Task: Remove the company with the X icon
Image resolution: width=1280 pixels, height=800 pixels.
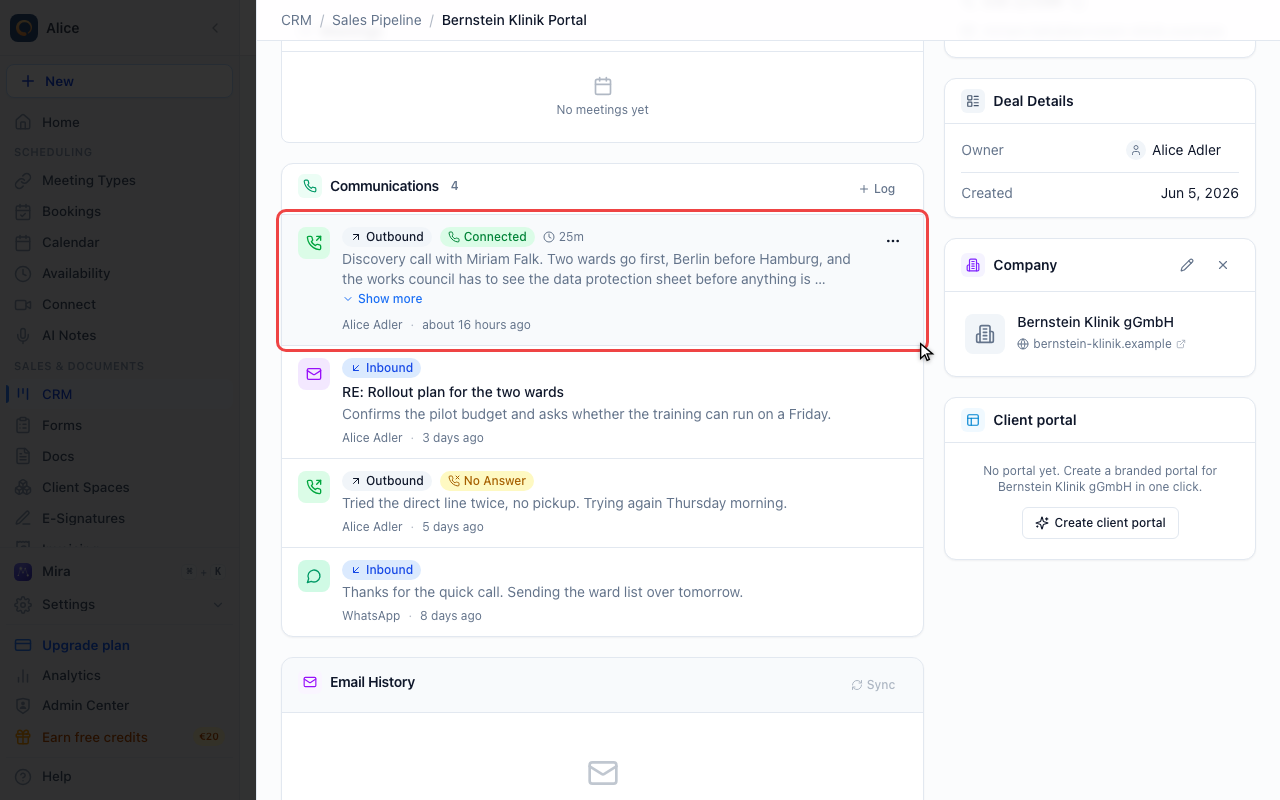Action: coord(1223,265)
